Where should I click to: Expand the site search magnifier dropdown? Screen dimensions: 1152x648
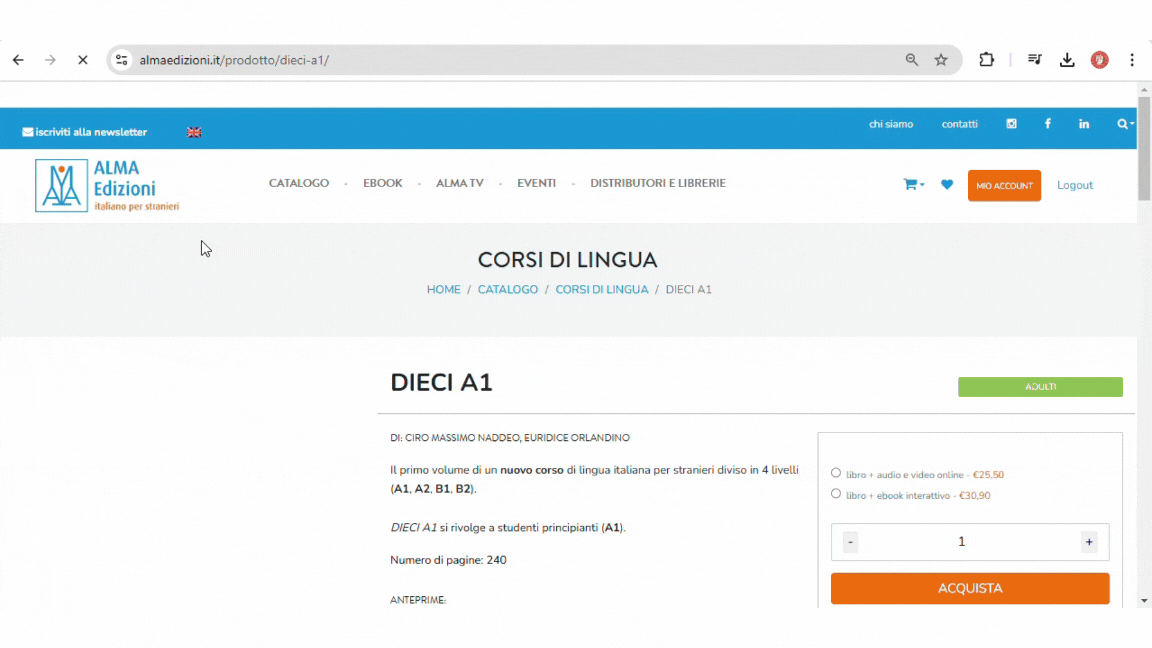[x=1125, y=124]
